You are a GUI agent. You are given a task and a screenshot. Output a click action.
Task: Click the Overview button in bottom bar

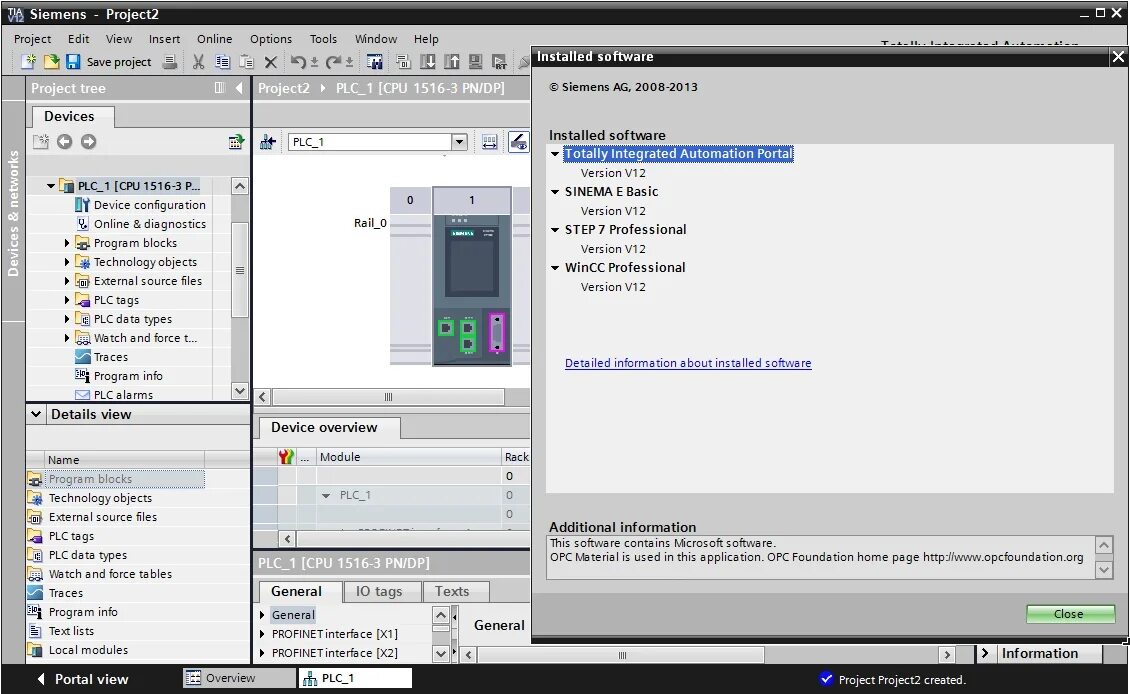tap(239, 678)
